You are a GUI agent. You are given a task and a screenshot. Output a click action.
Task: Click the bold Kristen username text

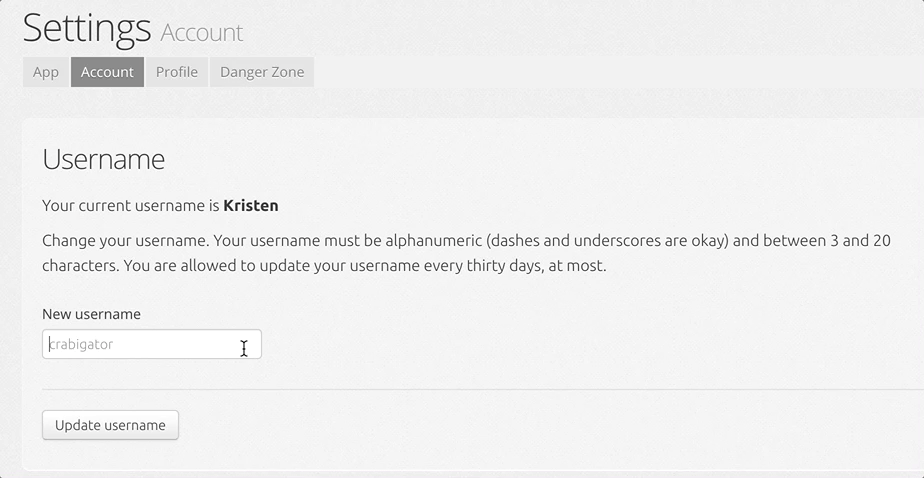pos(251,206)
